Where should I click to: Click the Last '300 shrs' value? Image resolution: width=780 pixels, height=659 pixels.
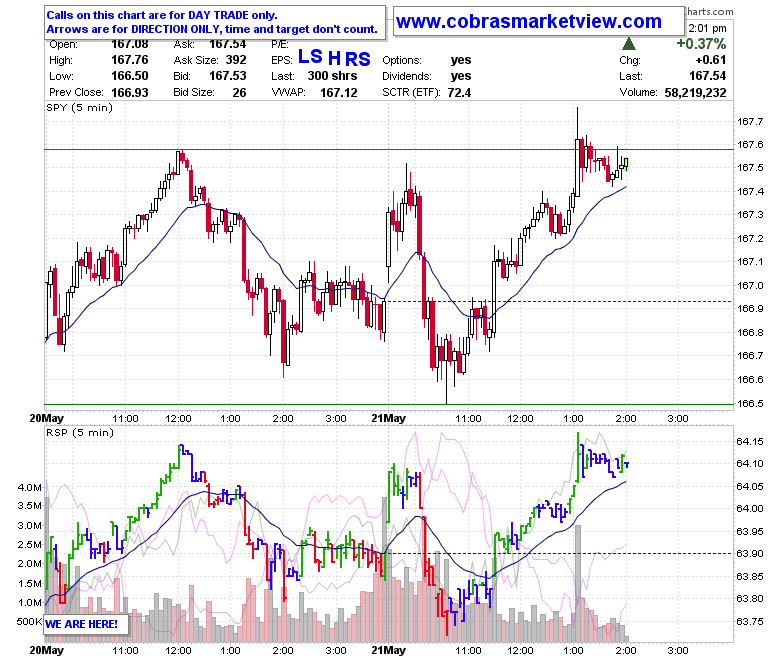[332, 76]
